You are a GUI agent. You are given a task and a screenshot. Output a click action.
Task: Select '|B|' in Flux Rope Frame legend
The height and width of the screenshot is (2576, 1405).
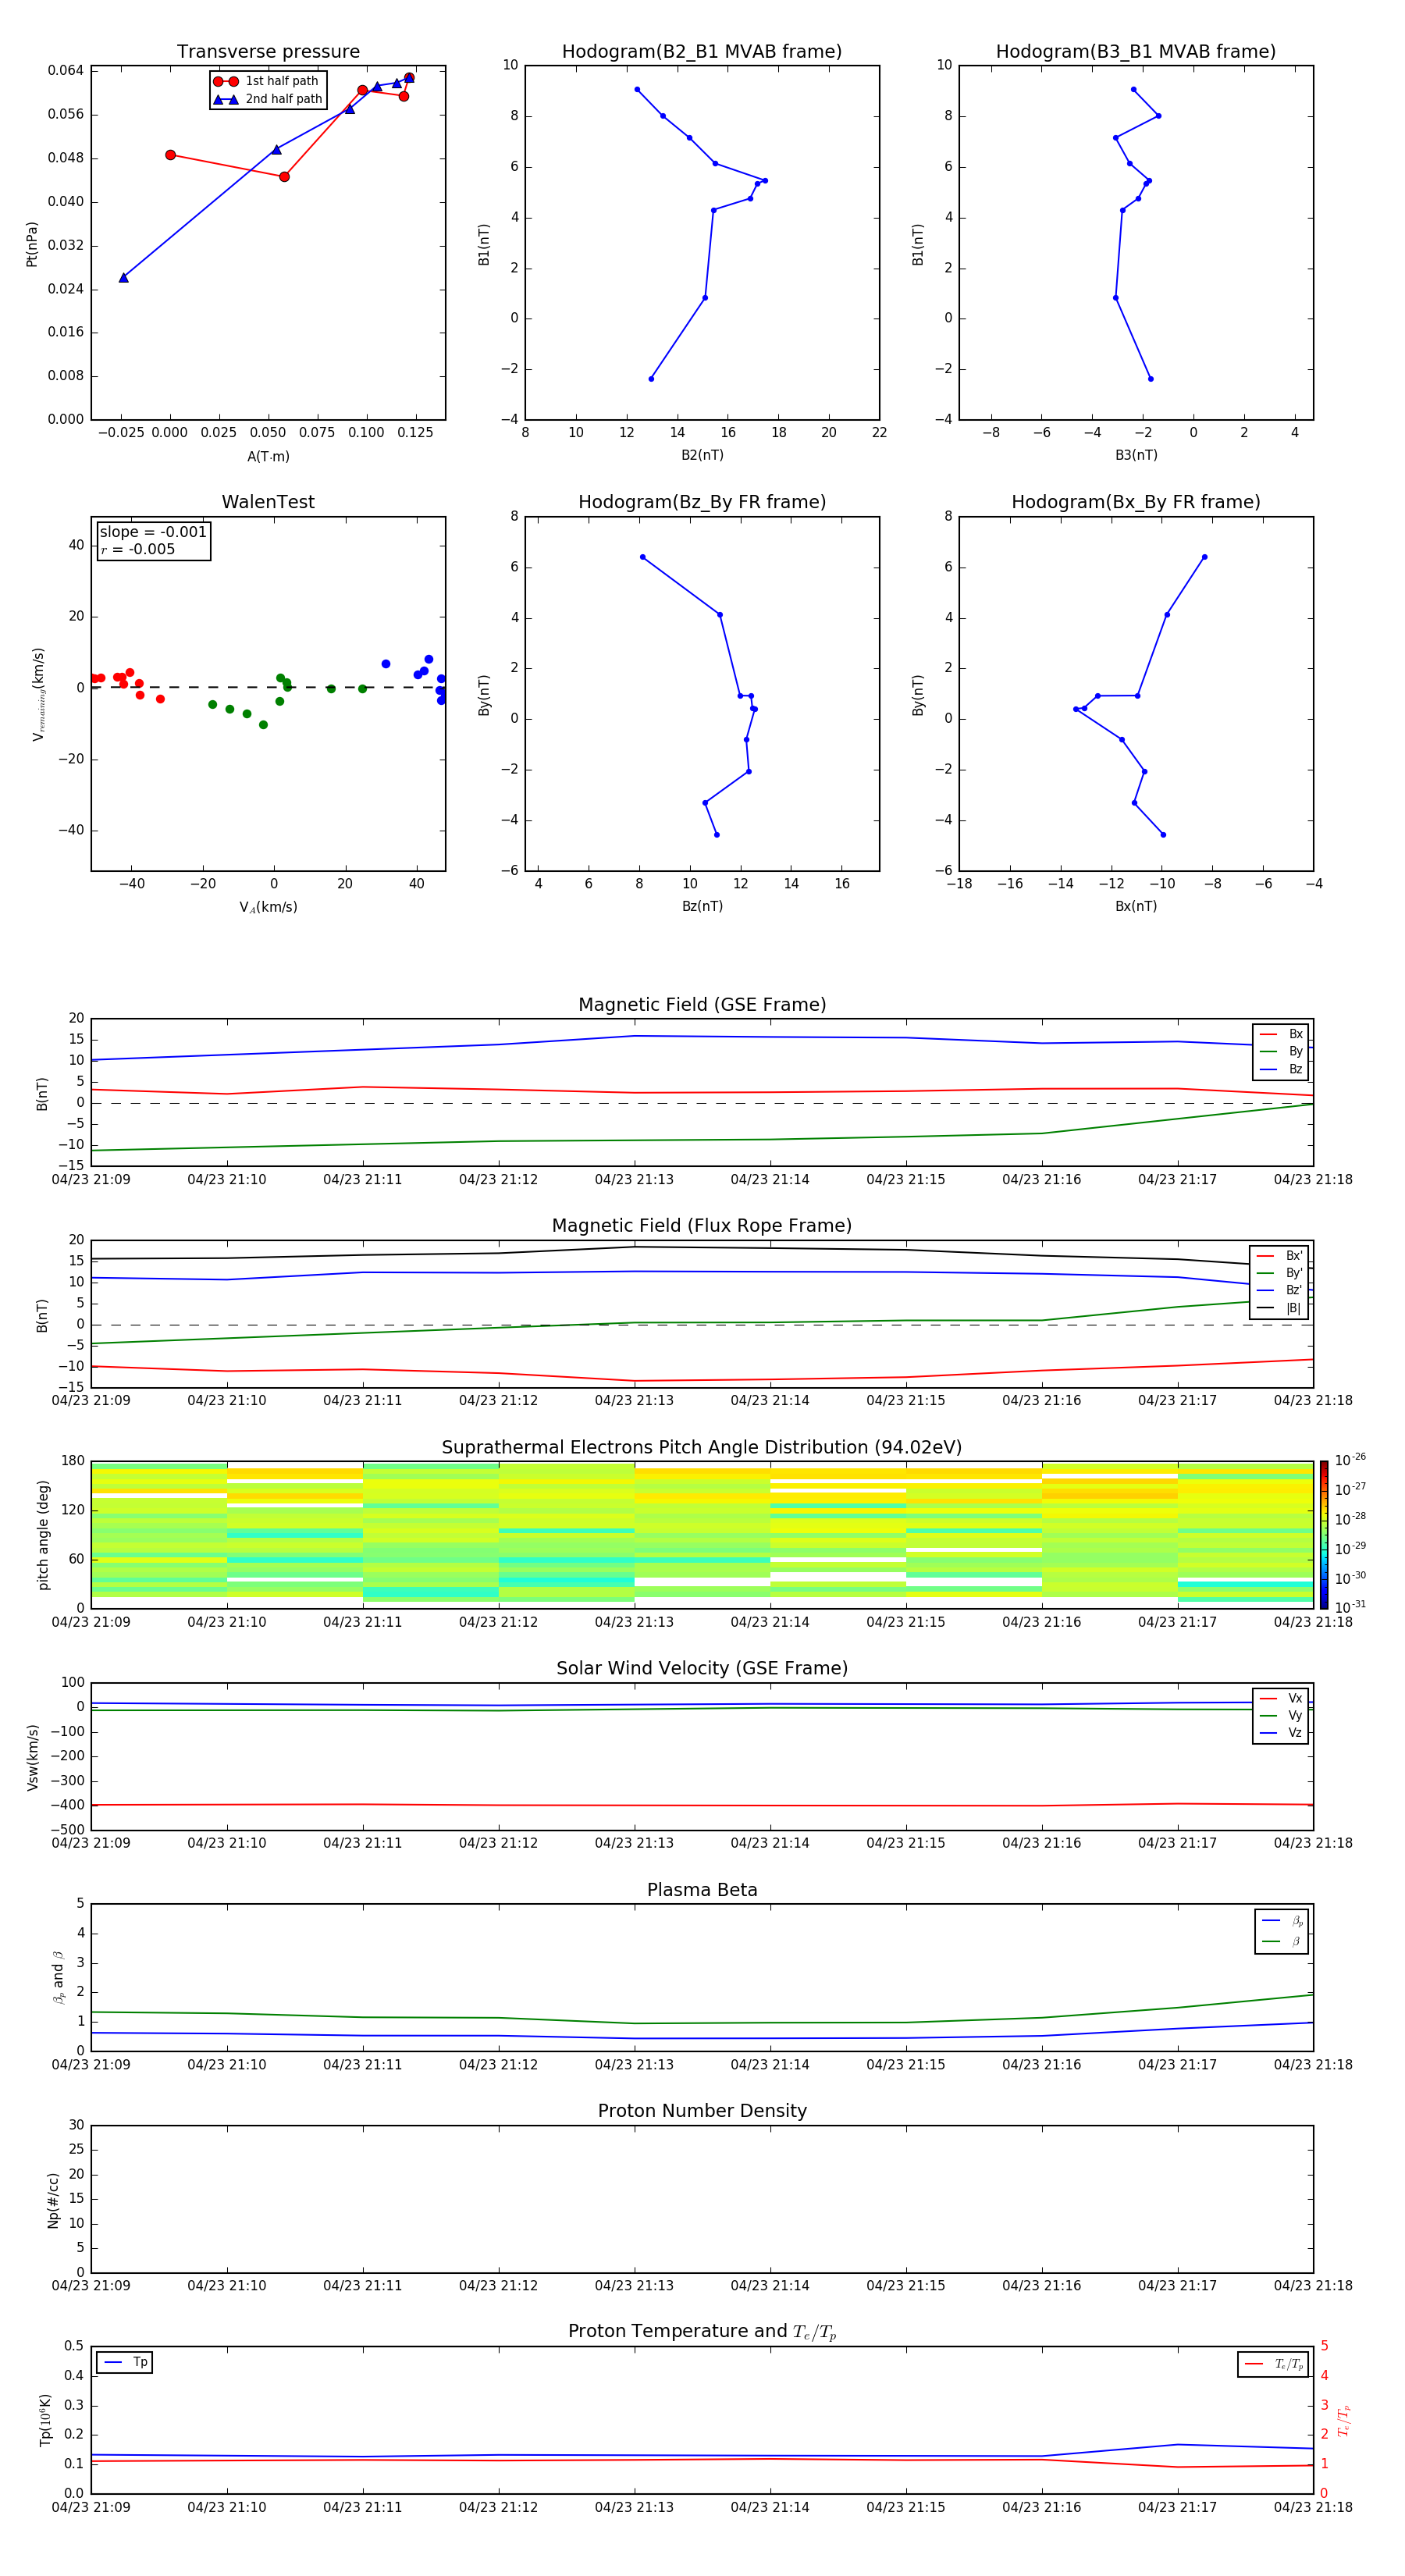(x=1279, y=1309)
